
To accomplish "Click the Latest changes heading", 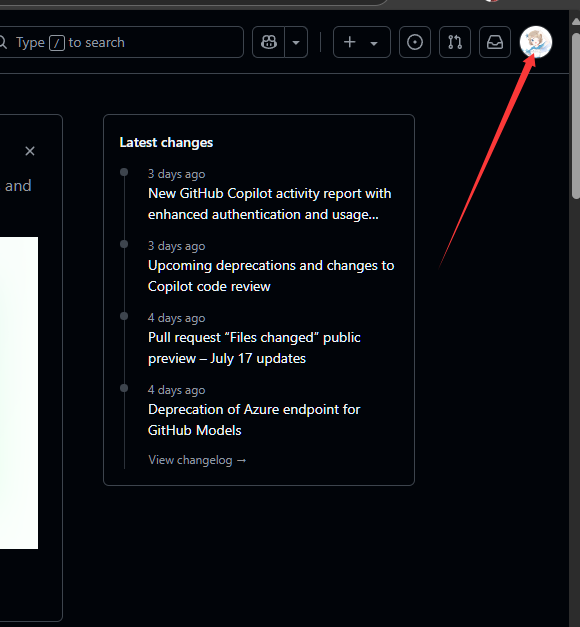I will [x=166, y=142].
